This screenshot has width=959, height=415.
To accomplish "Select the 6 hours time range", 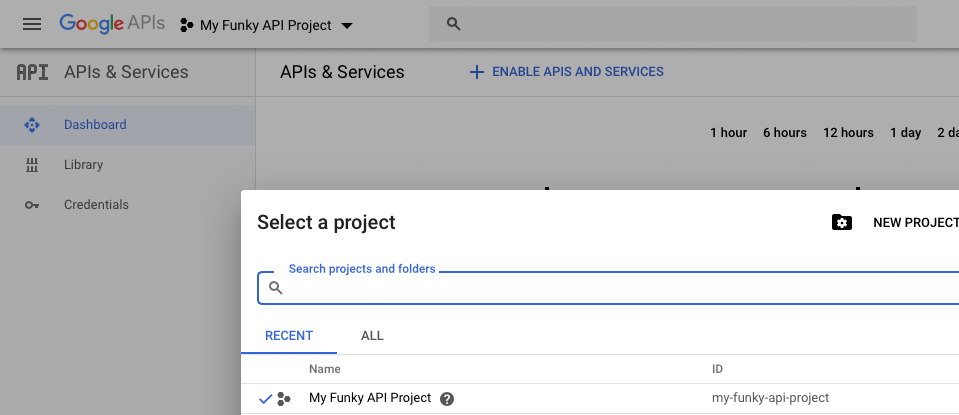I will [785, 133].
